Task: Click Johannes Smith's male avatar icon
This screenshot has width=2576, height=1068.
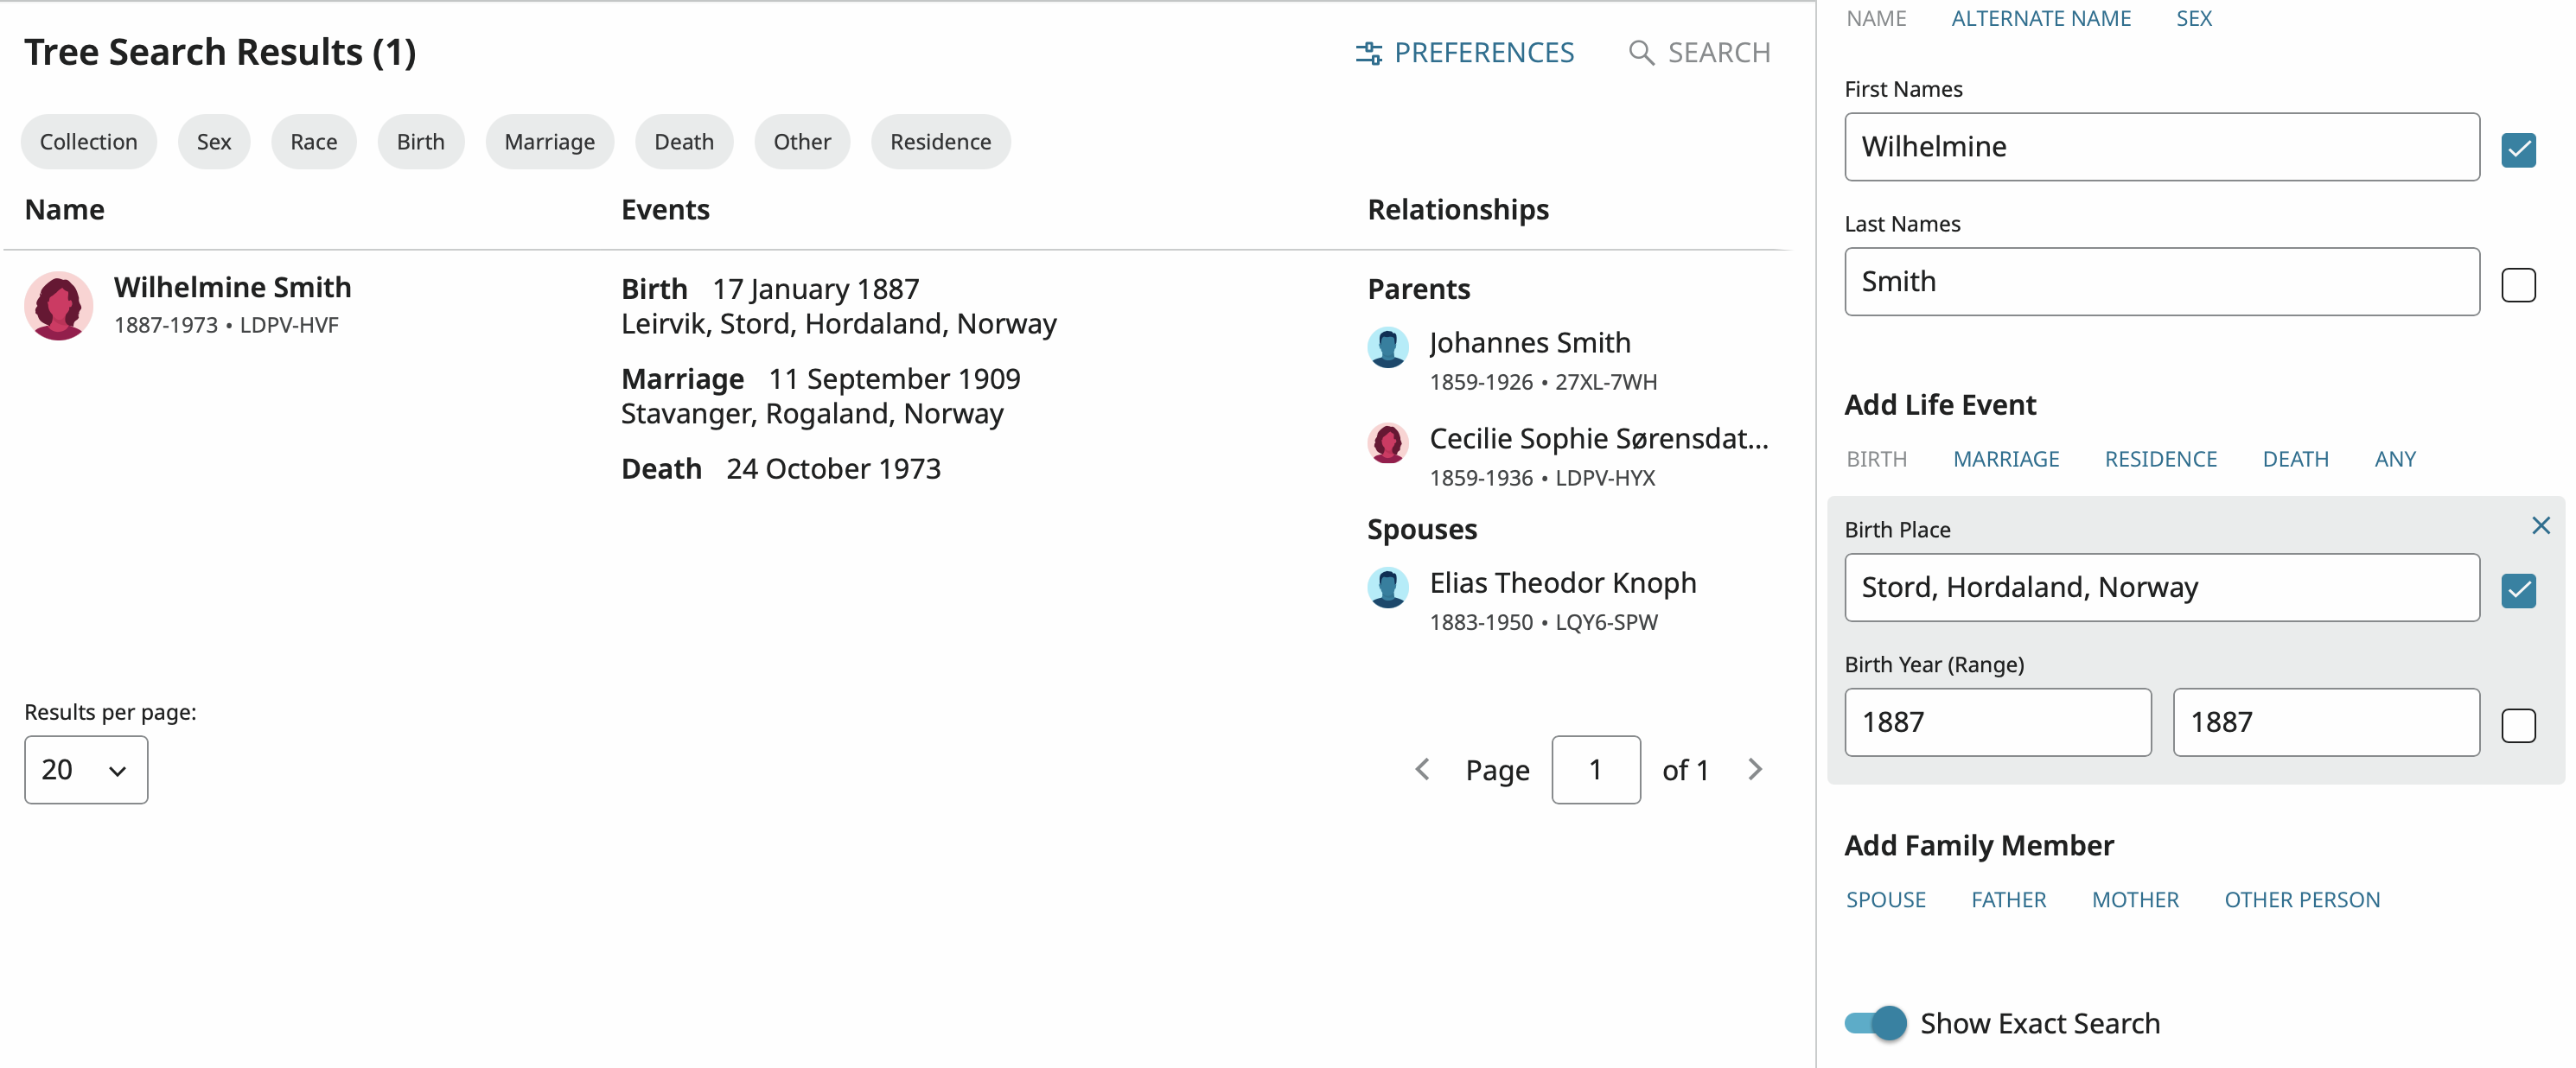Action: 1388,347
